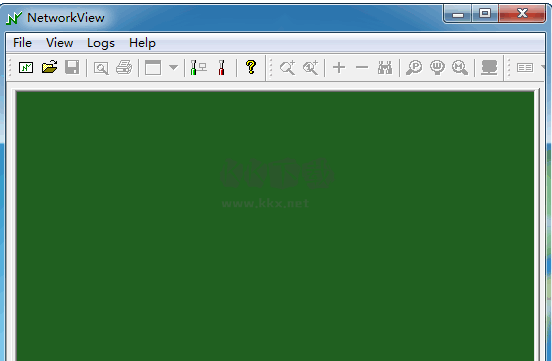Open Print Preview from the toolbar
This screenshot has width=552, height=361.
[101, 68]
